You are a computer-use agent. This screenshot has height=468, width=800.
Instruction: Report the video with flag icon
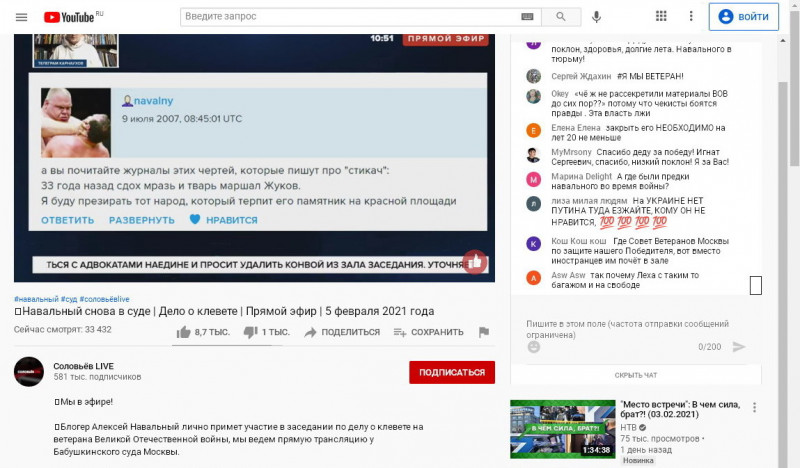point(484,332)
